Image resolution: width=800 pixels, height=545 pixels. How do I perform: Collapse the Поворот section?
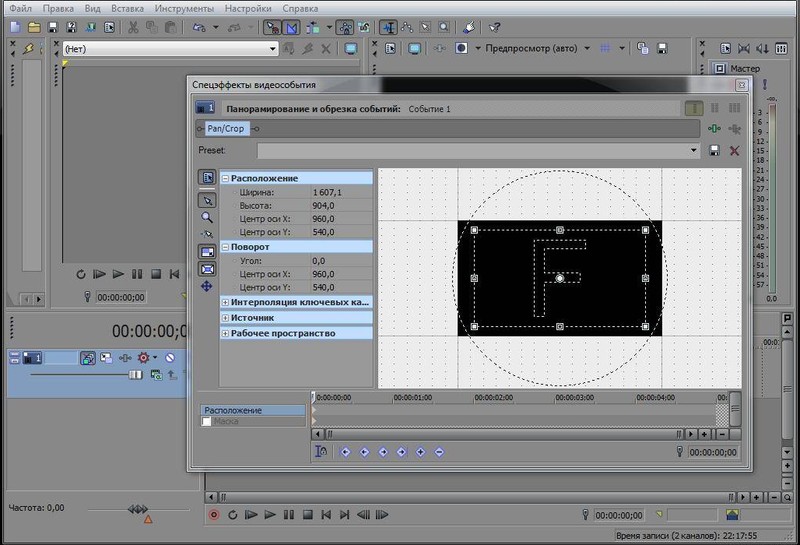click(225, 247)
